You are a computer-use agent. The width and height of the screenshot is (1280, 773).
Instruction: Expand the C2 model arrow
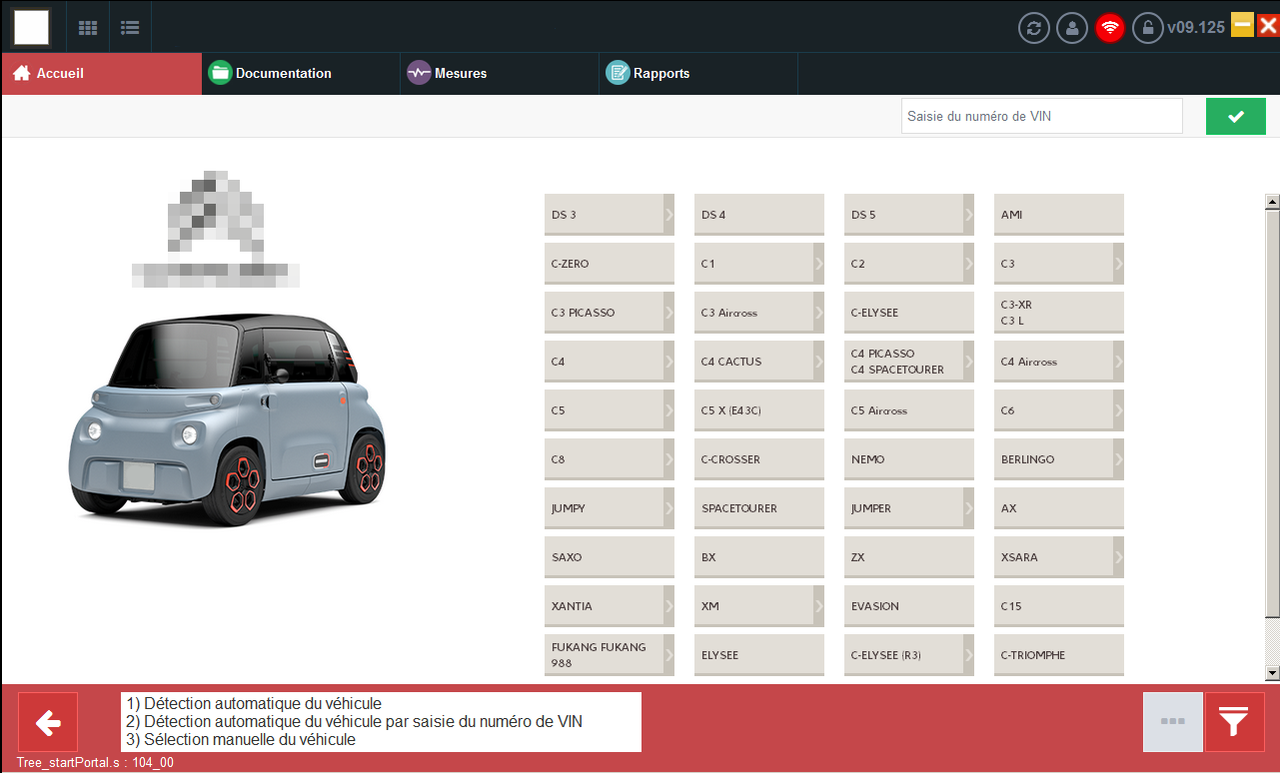click(x=969, y=264)
